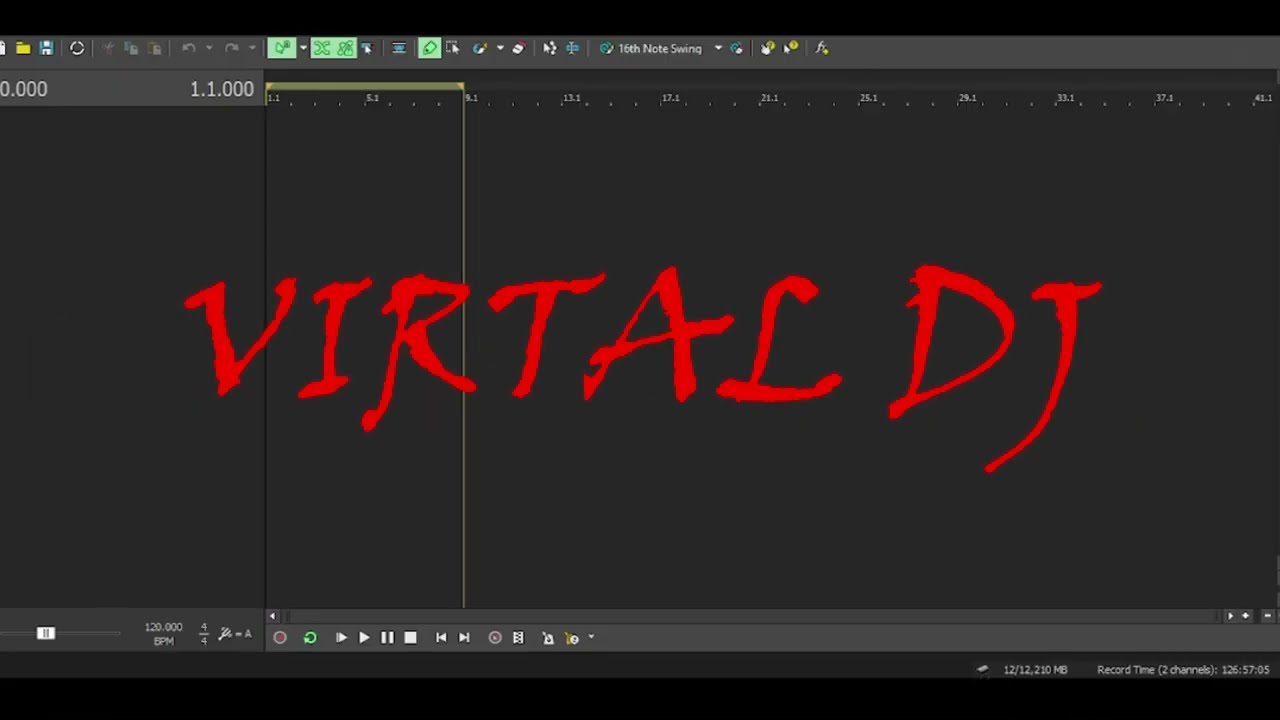Screen dimensions: 1280x720
Task: Click the film-strip transport icon
Action: [518, 638]
